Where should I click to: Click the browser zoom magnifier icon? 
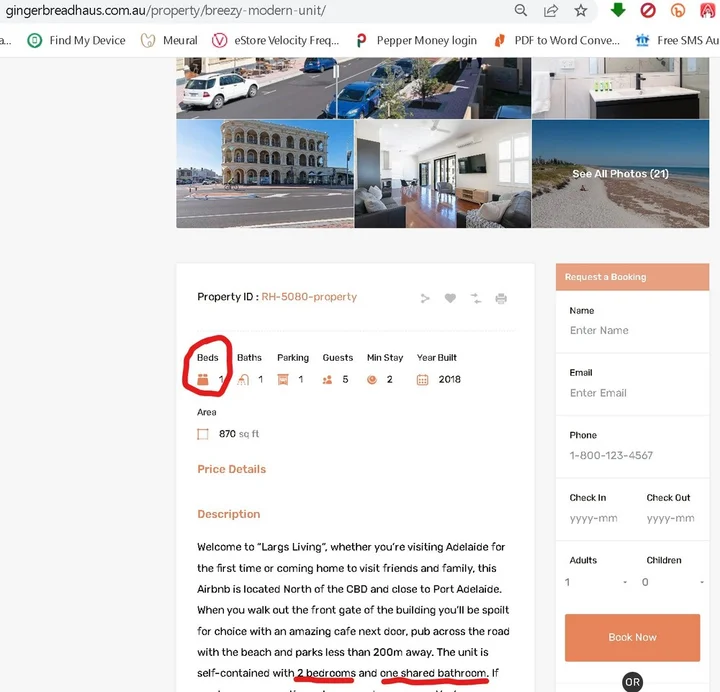tap(521, 11)
